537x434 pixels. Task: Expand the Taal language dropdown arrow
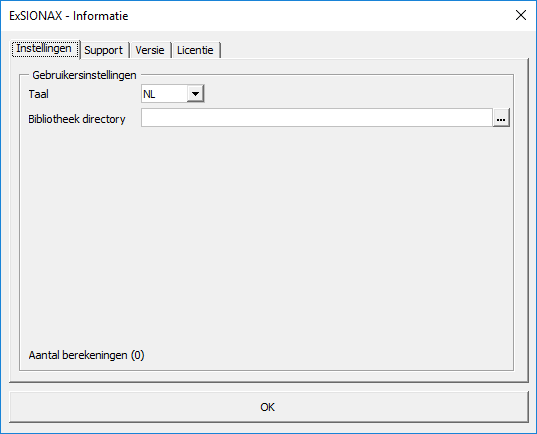click(196, 94)
